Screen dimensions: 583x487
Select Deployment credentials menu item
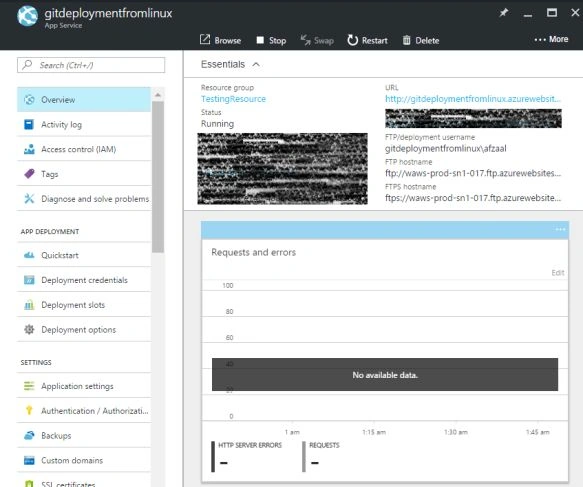(84, 280)
